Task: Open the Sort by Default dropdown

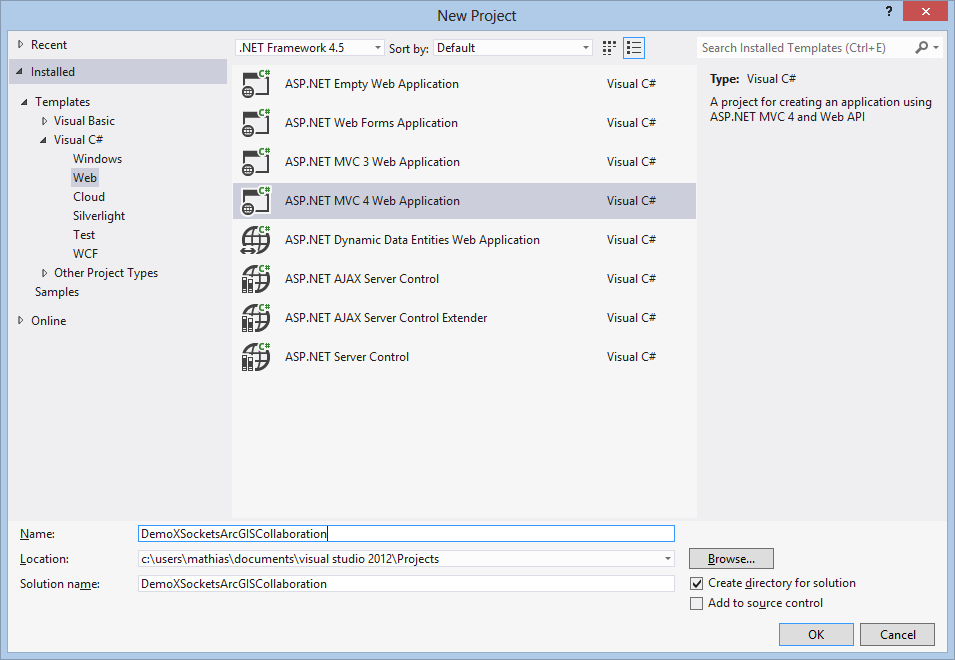Action: pos(513,47)
